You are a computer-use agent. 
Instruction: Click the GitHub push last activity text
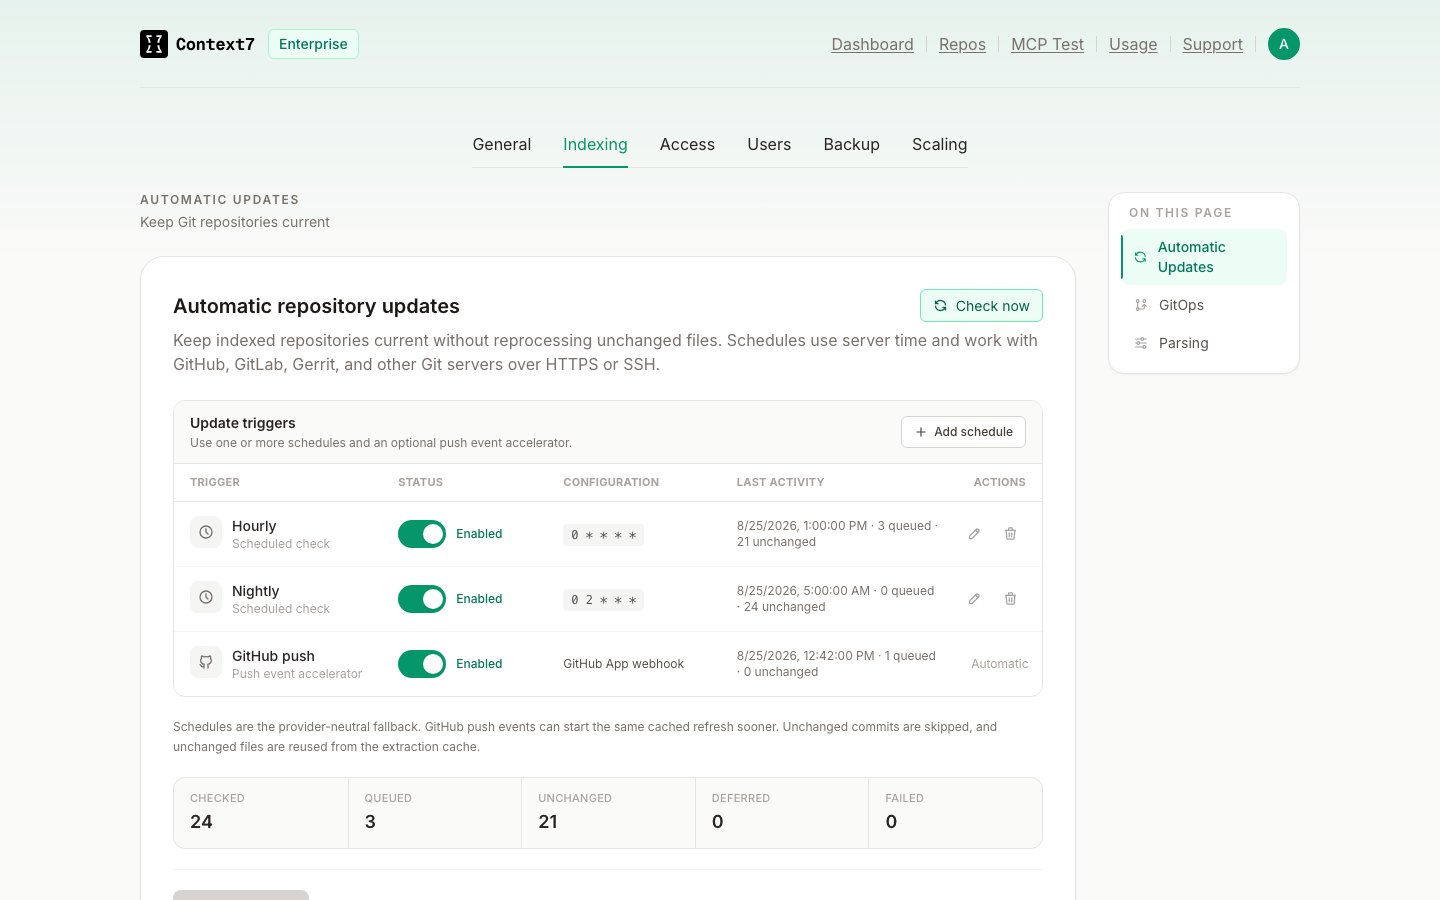(836, 664)
